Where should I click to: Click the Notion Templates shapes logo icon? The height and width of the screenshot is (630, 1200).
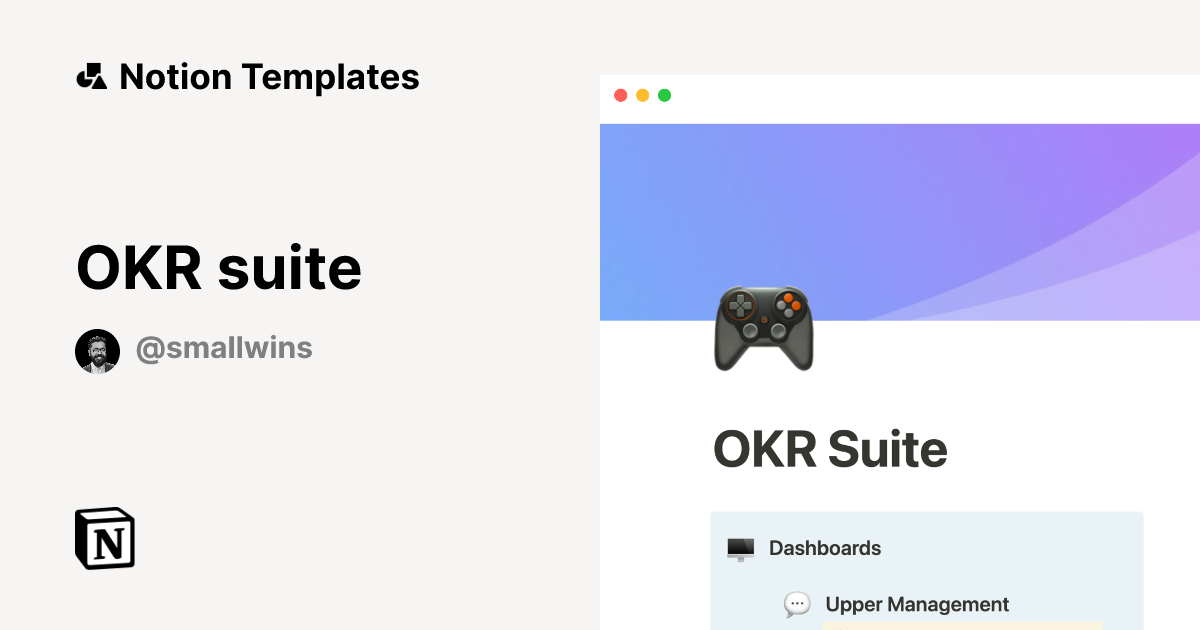(91, 77)
